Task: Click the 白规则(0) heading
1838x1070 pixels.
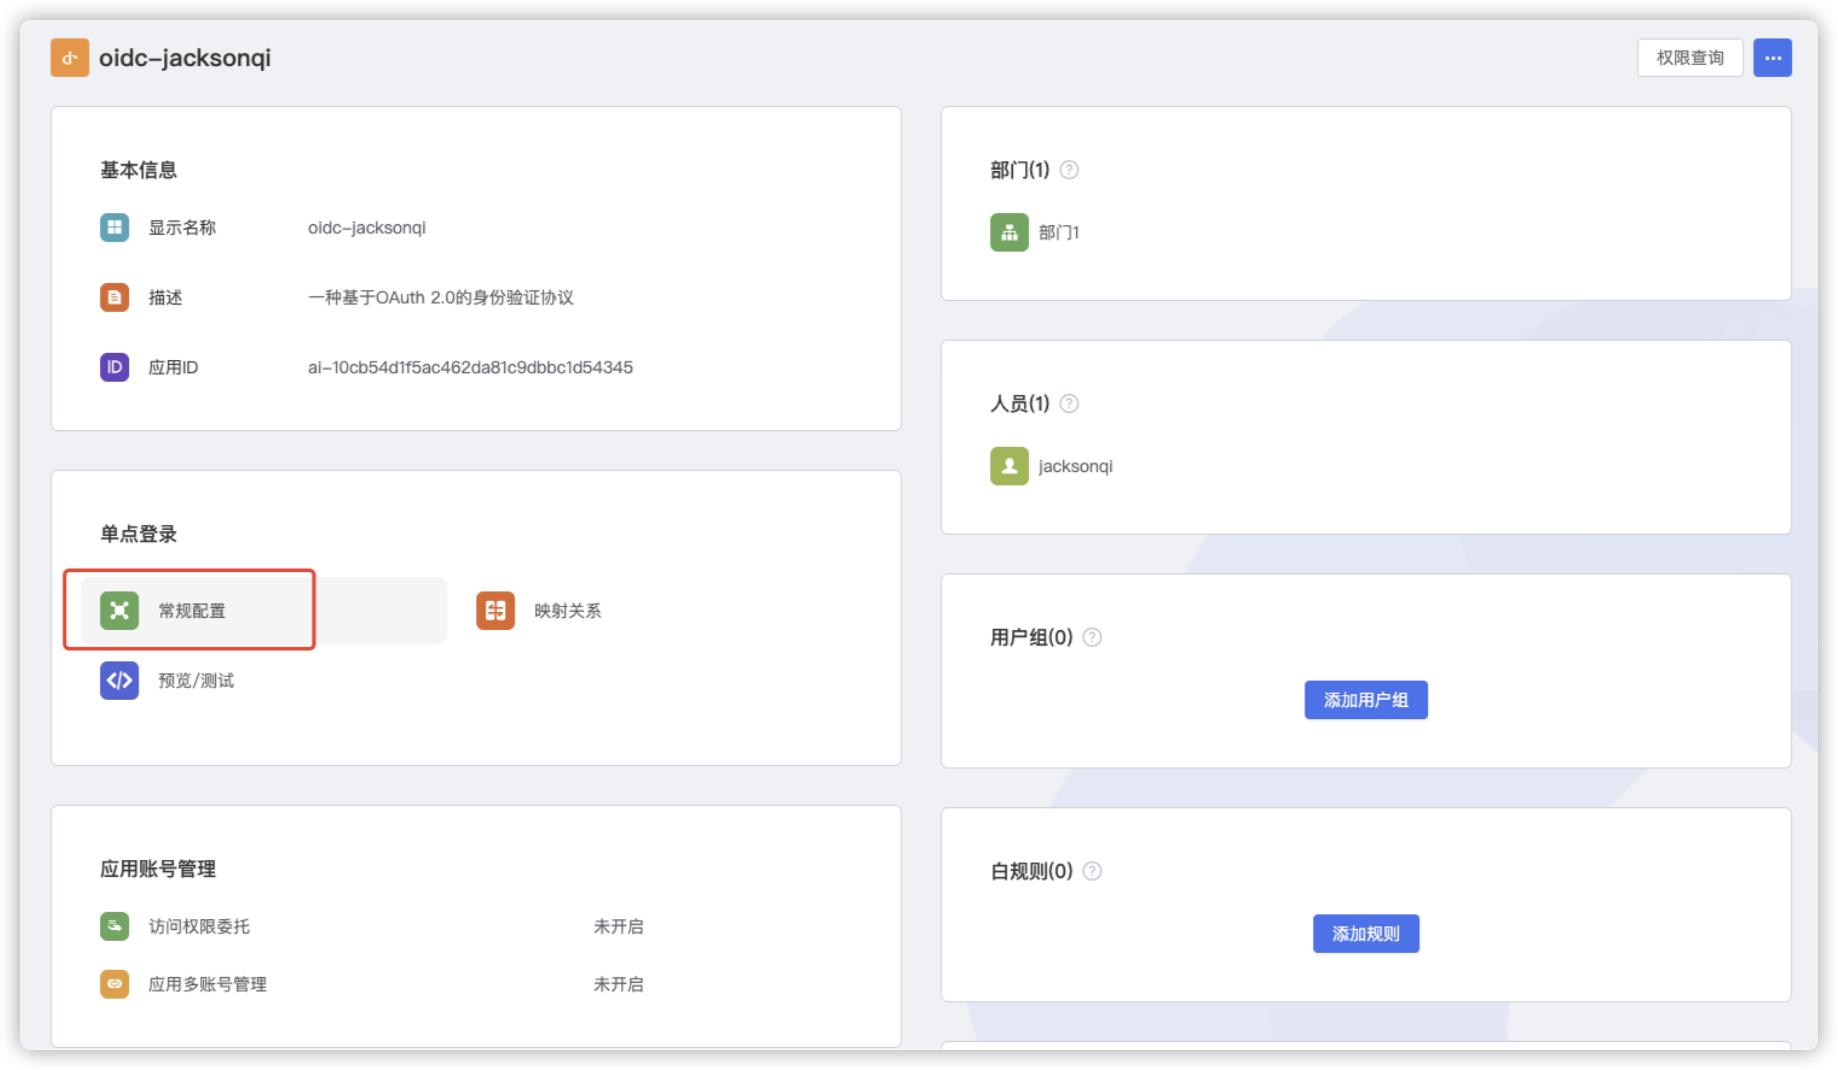Action: 1031,871
